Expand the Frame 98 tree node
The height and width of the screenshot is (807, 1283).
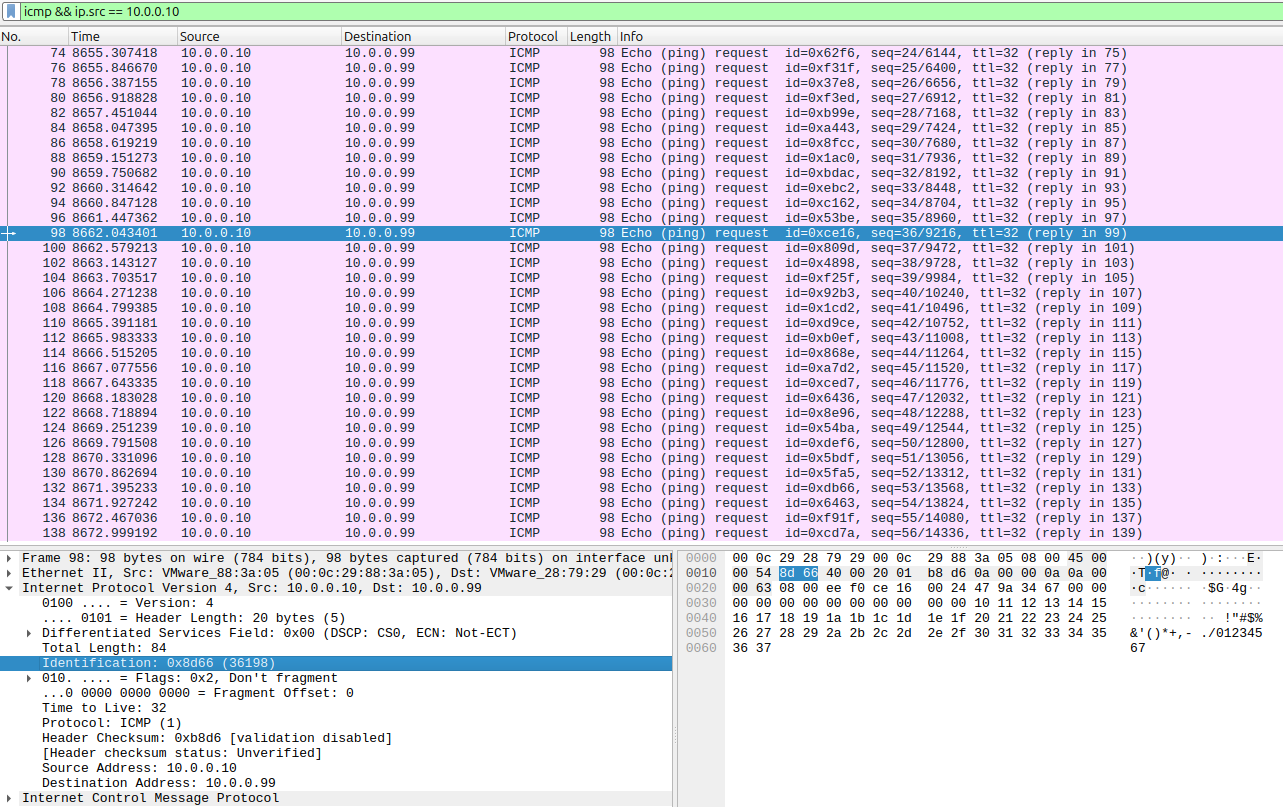10,558
